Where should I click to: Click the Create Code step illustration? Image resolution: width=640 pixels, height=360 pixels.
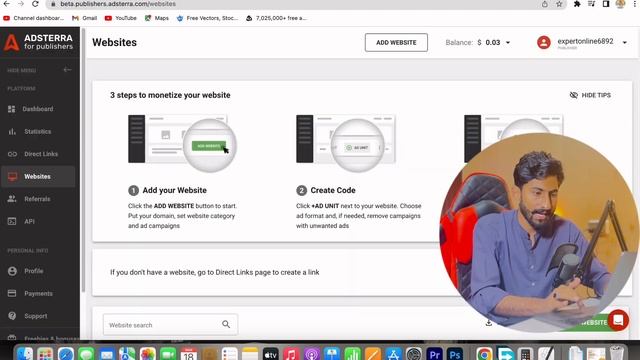pyautogui.click(x=346, y=143)
